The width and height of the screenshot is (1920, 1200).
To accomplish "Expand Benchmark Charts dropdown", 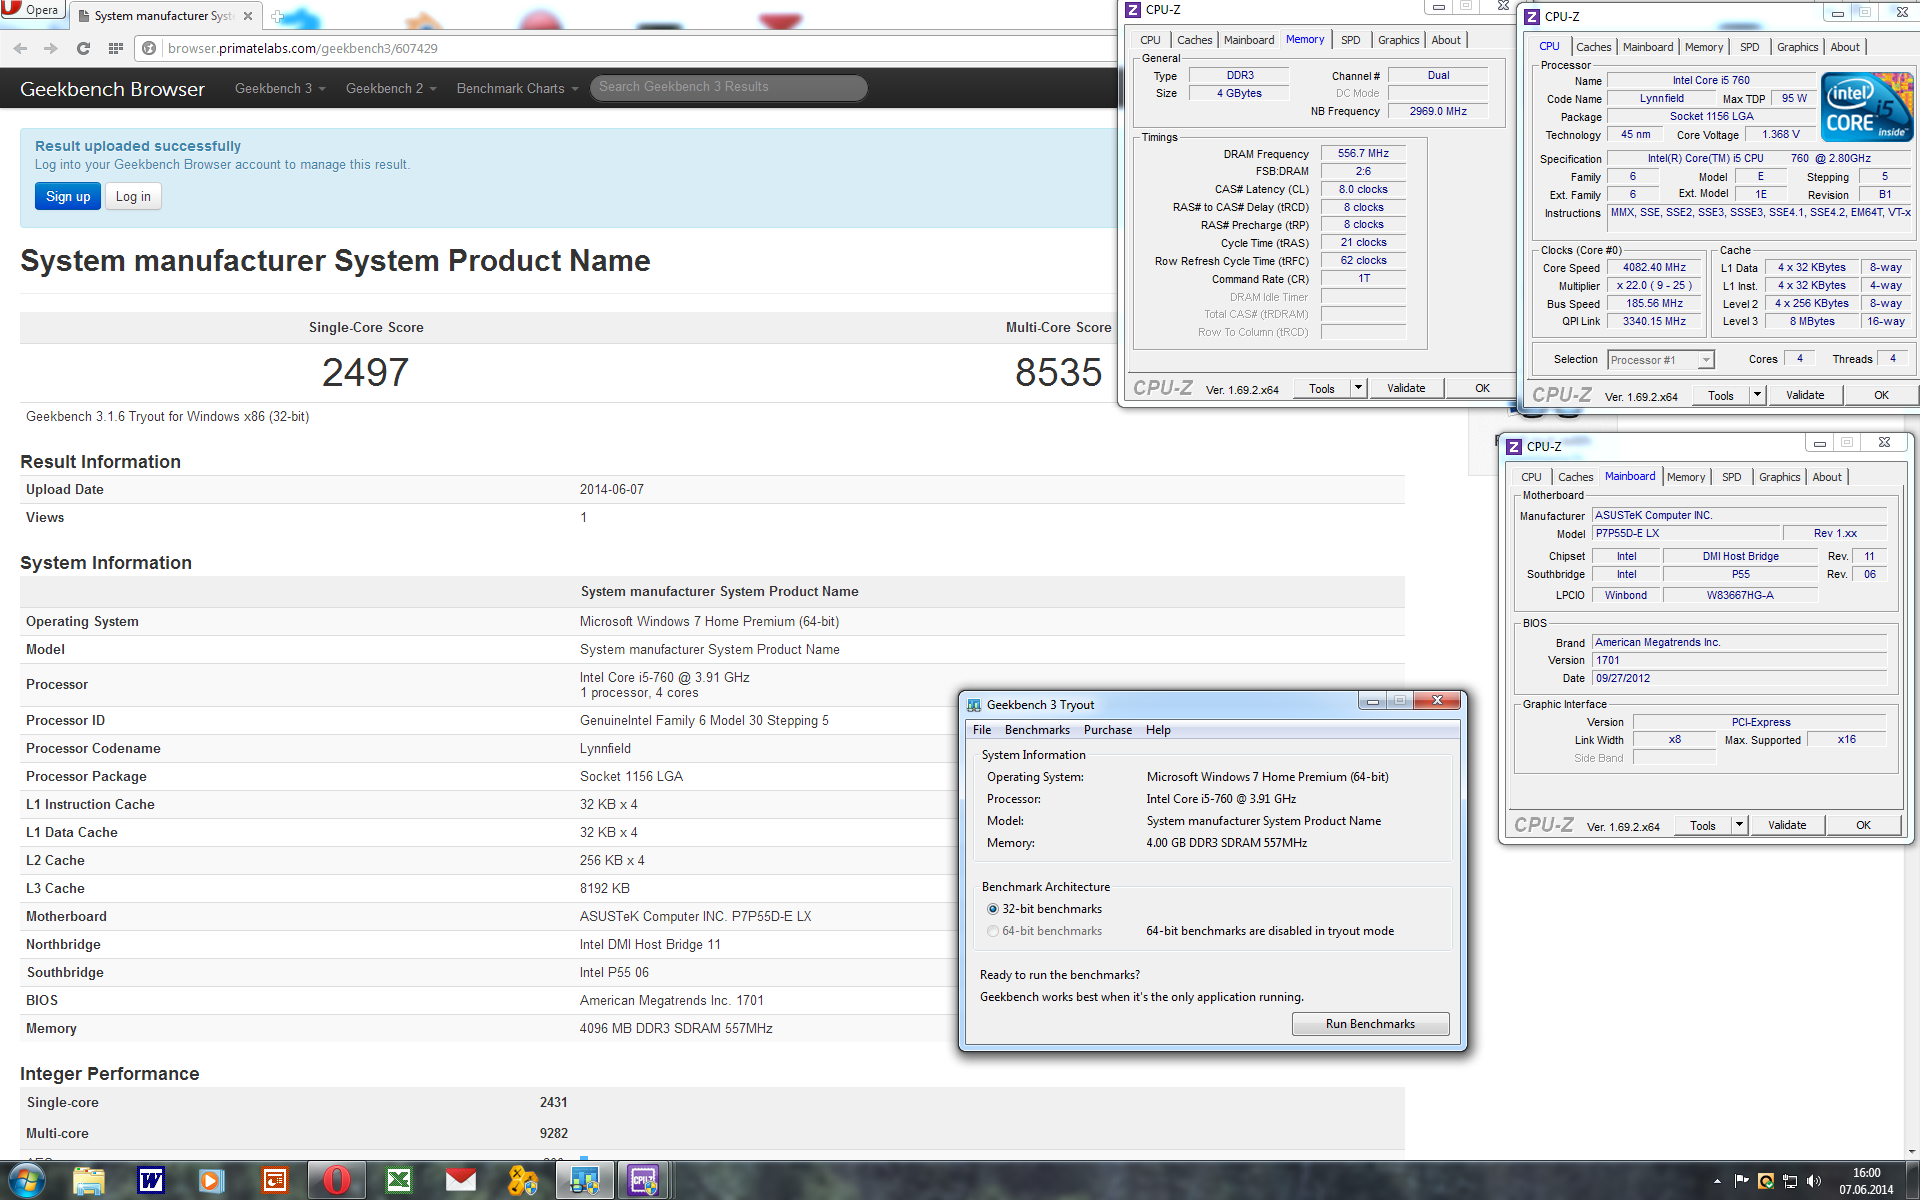I will 517,88.
